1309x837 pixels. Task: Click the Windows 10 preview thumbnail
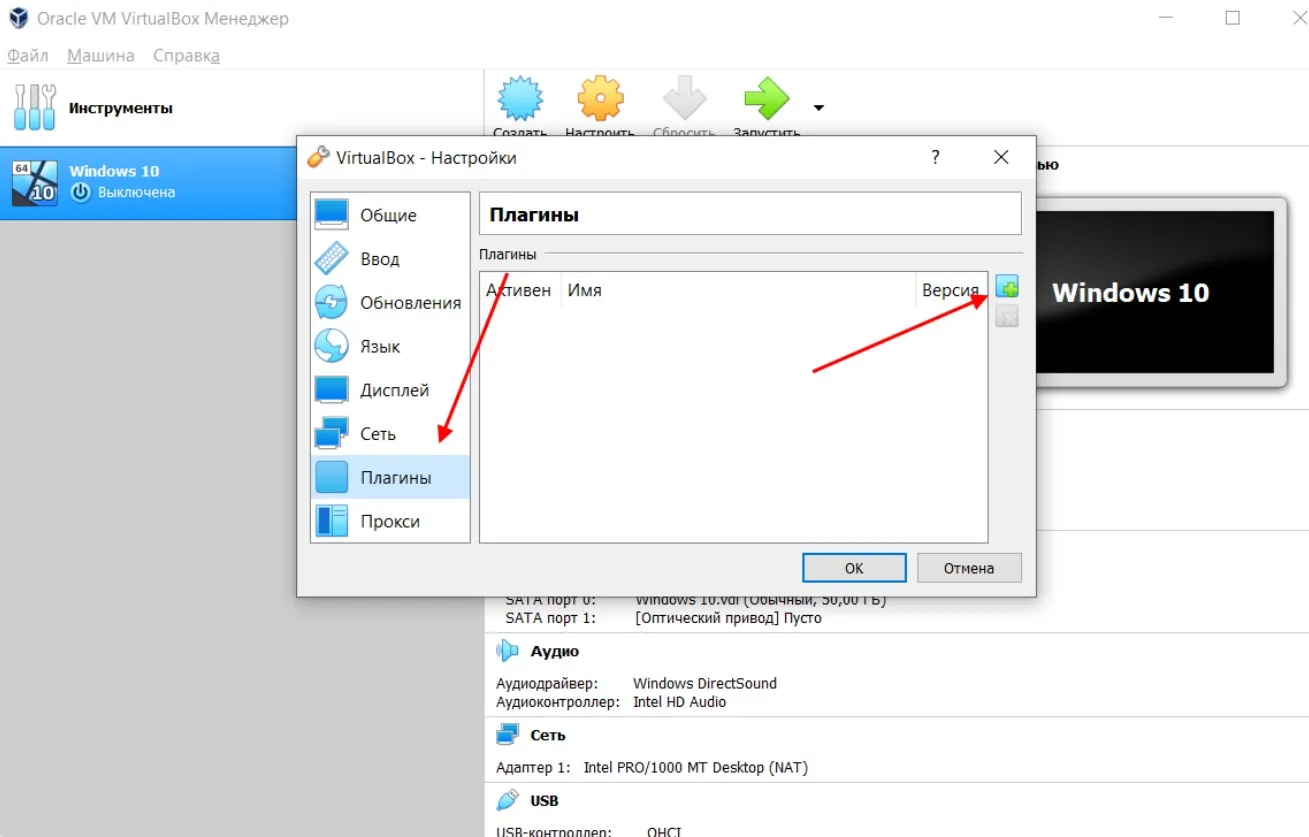[x=1156, y=292]
